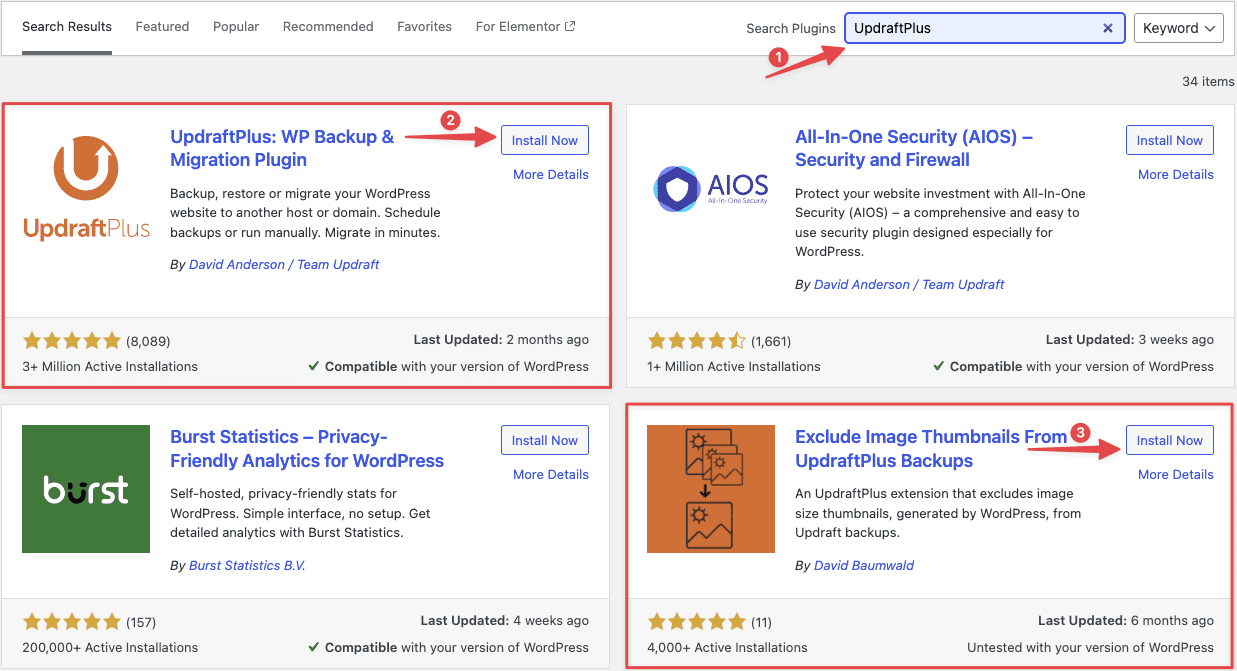The image size is (1237, 671).
Task: Switch to the Featured tab
Action: (x=162, y=26)
